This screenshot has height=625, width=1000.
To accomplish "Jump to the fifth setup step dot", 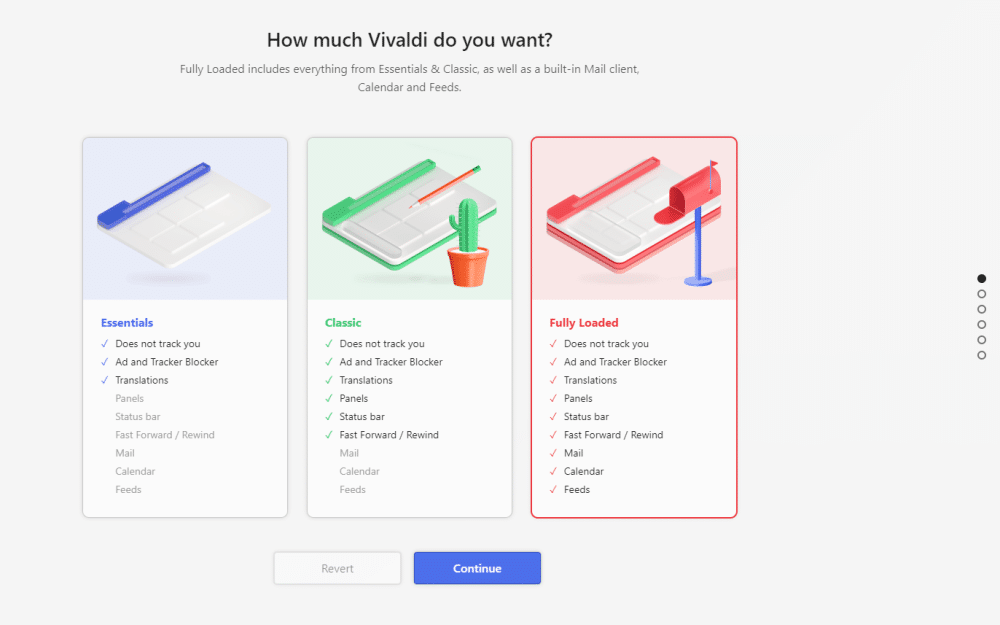I will 982,340.
